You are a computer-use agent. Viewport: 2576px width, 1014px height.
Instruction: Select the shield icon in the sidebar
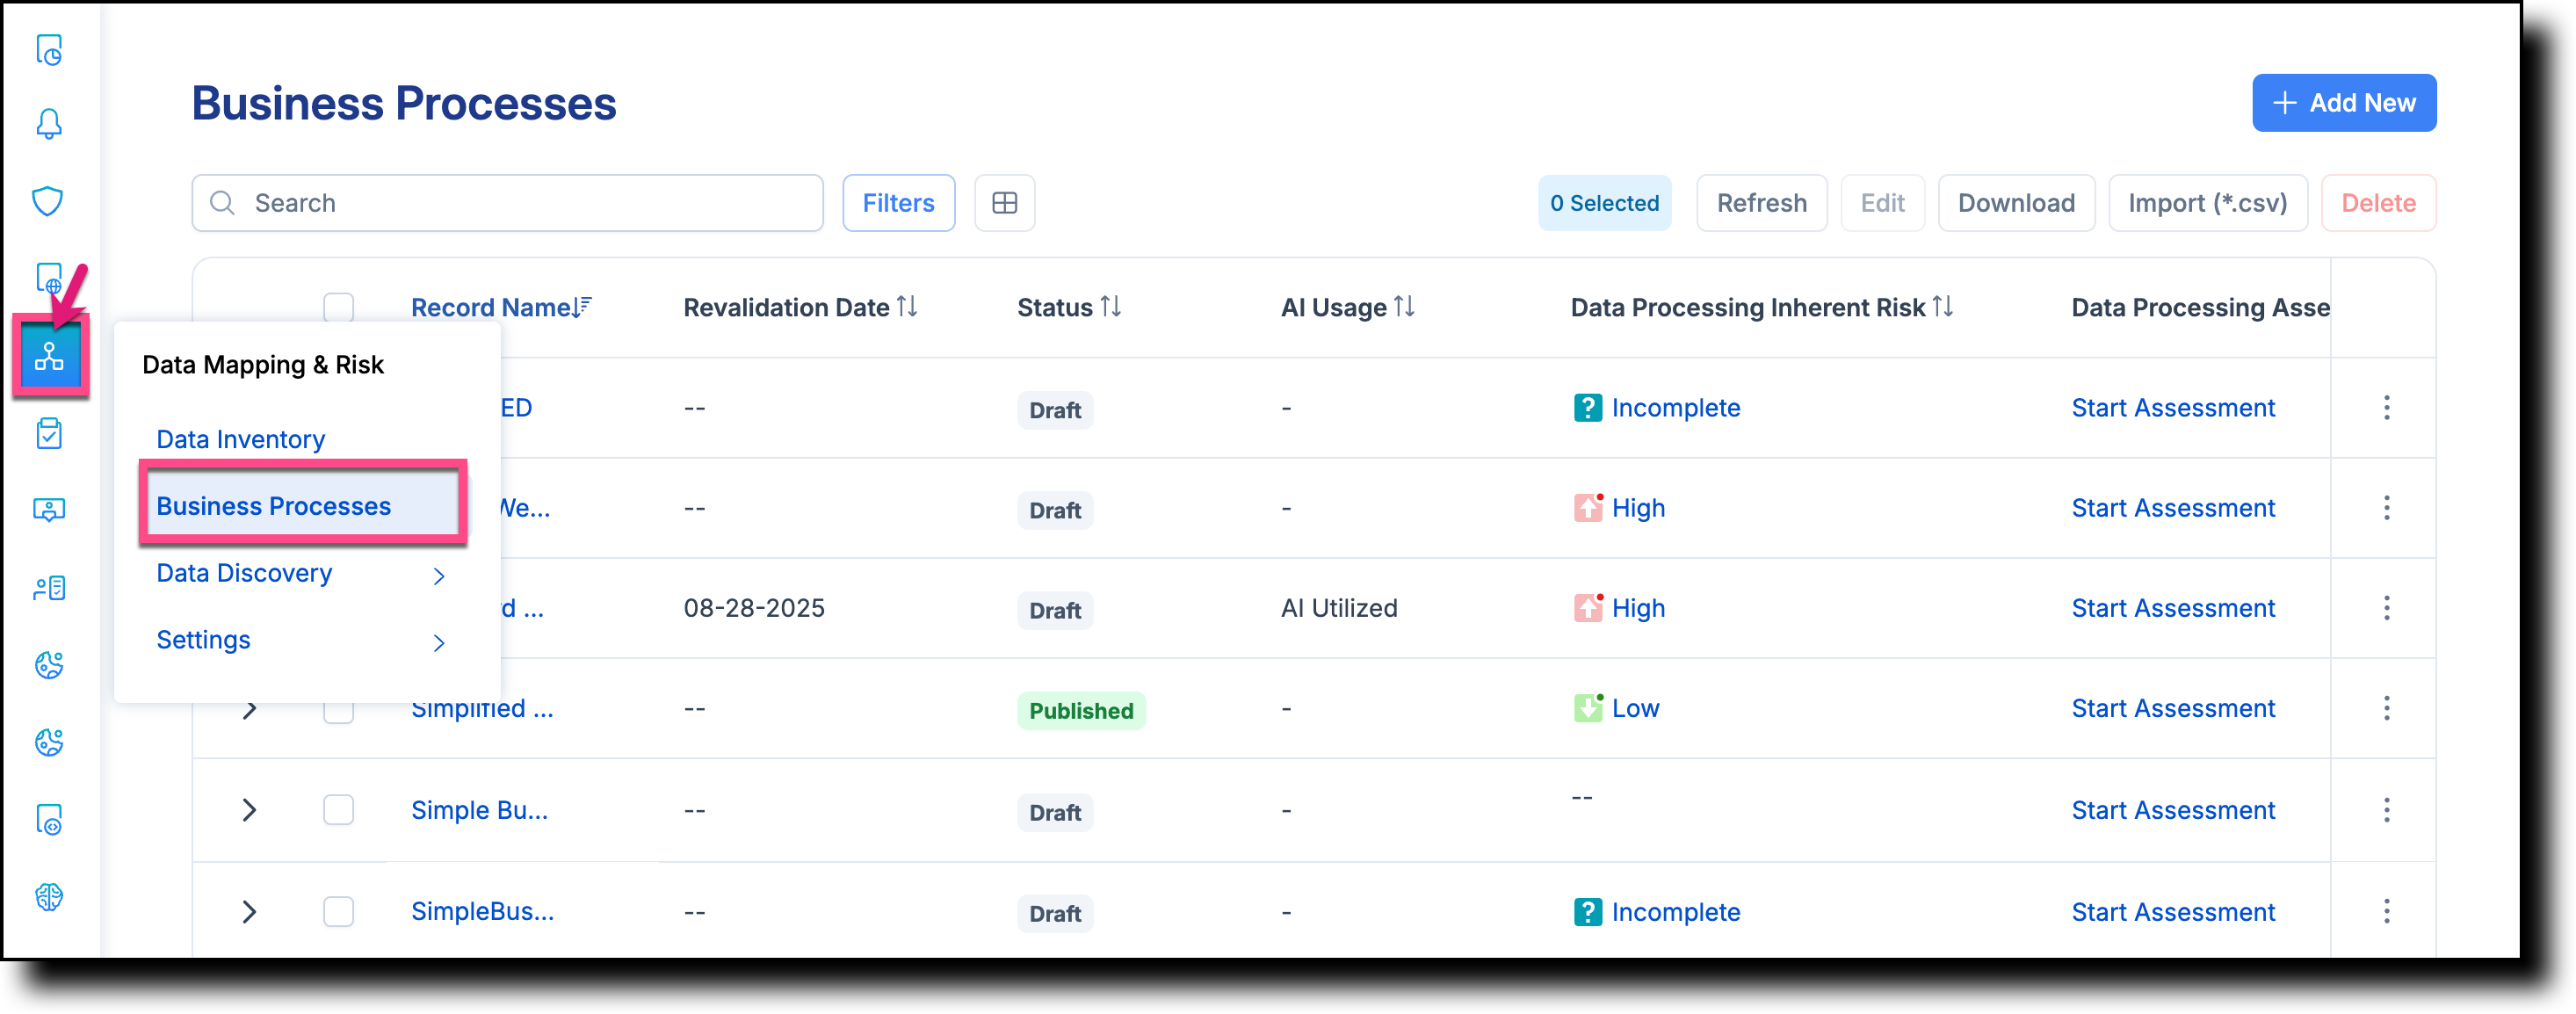(48, 201)
